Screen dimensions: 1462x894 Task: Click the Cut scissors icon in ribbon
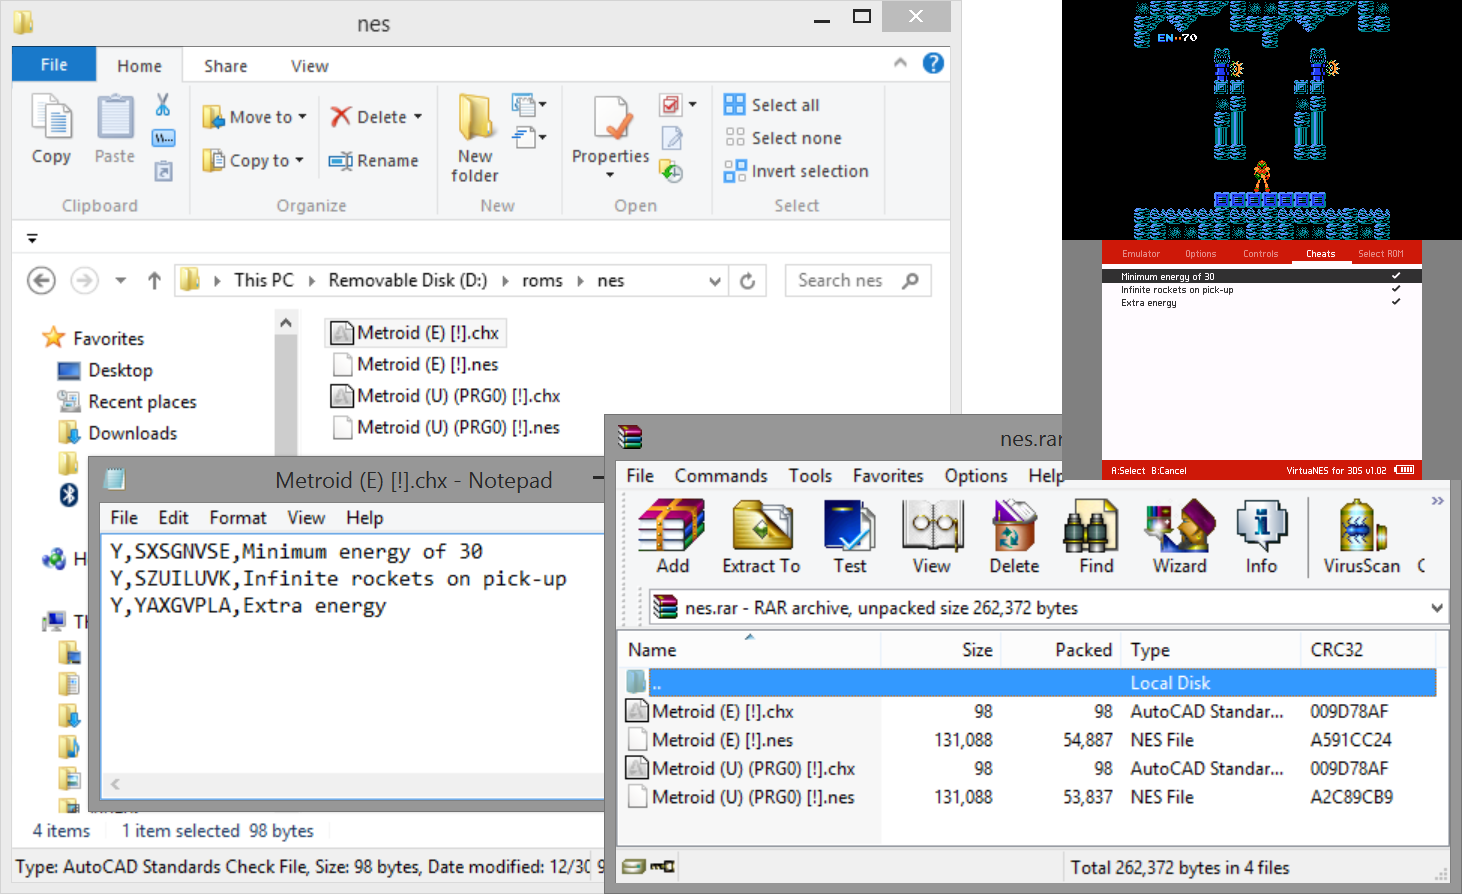tap(163, 104)
